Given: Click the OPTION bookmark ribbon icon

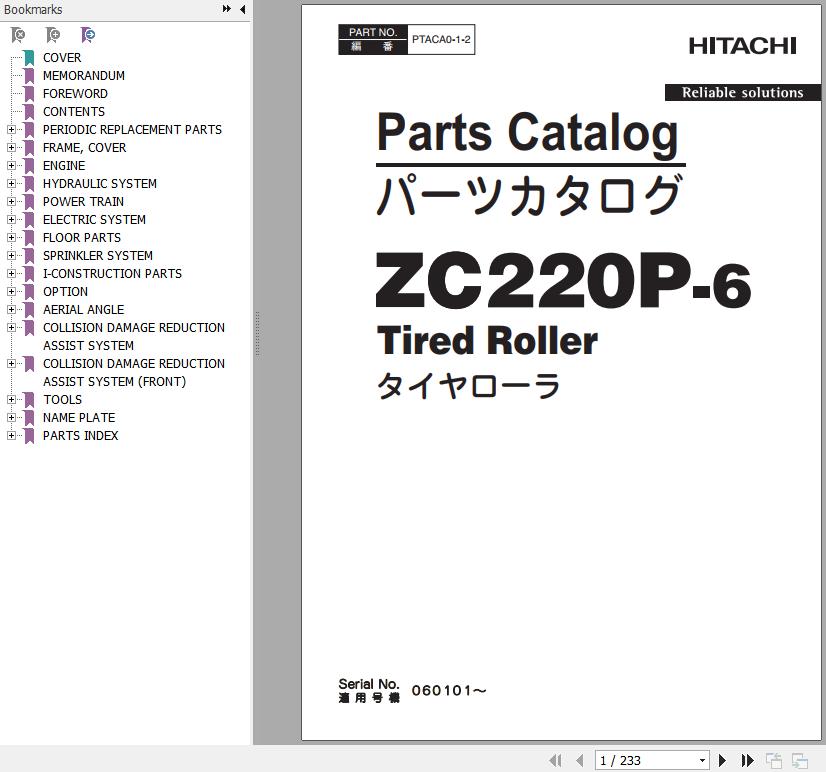Looking at the screenshot, I should click(x=29, y=291).
